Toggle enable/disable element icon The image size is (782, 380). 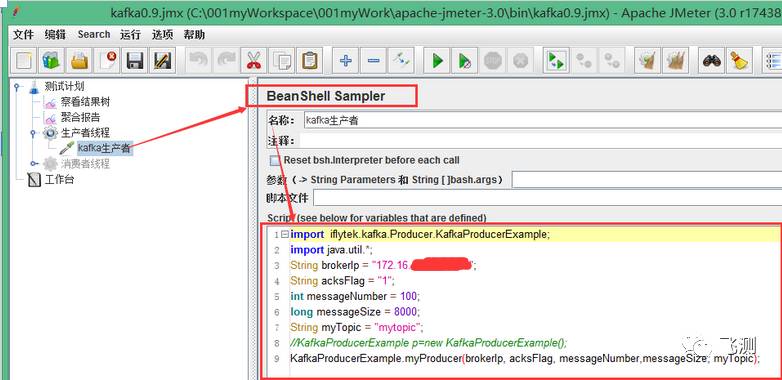[401, 61]
